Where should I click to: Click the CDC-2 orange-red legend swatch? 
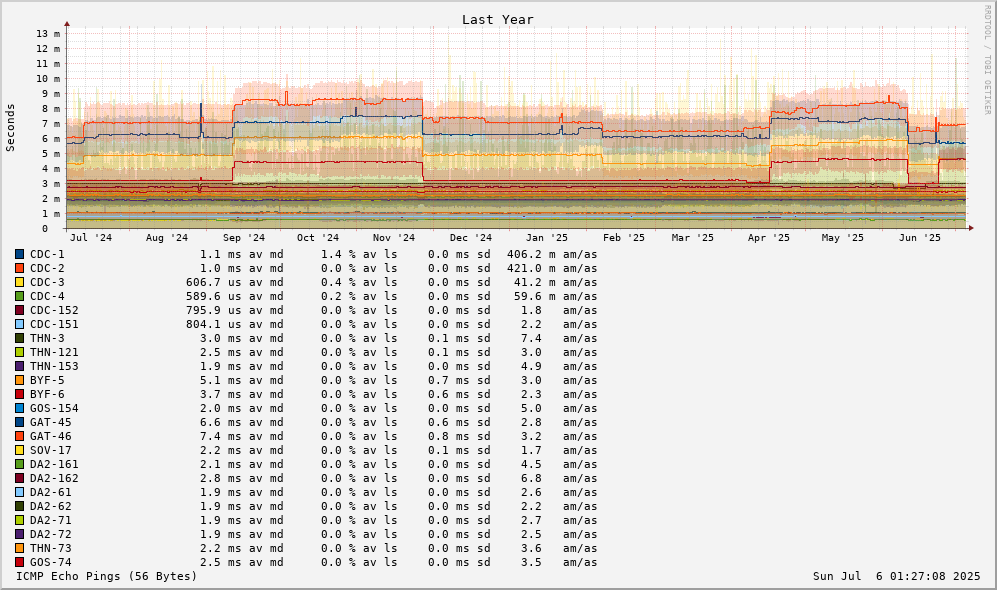[20, 268]
